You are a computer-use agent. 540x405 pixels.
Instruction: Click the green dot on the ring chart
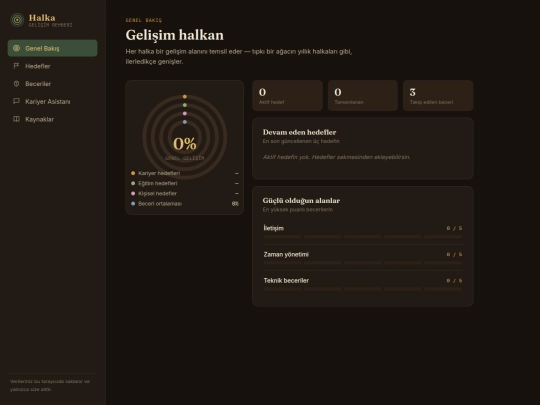[185, 105]
